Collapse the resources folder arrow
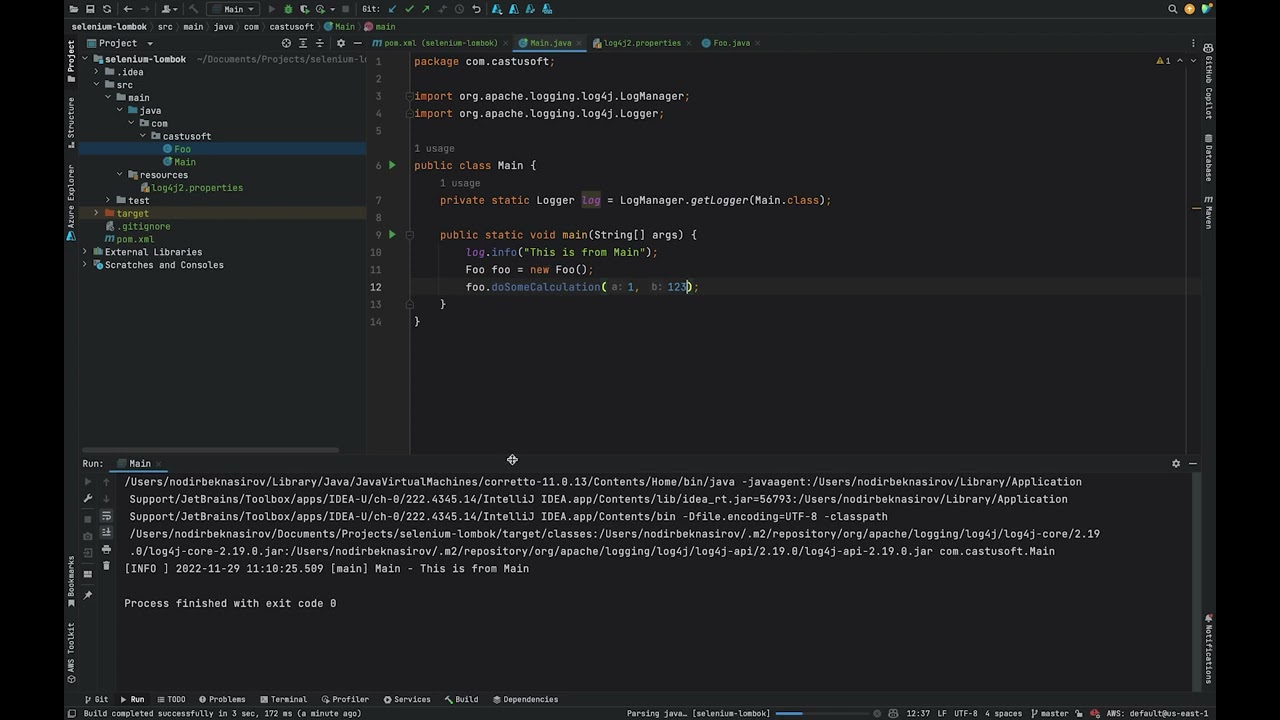 (x=120, y=175)
